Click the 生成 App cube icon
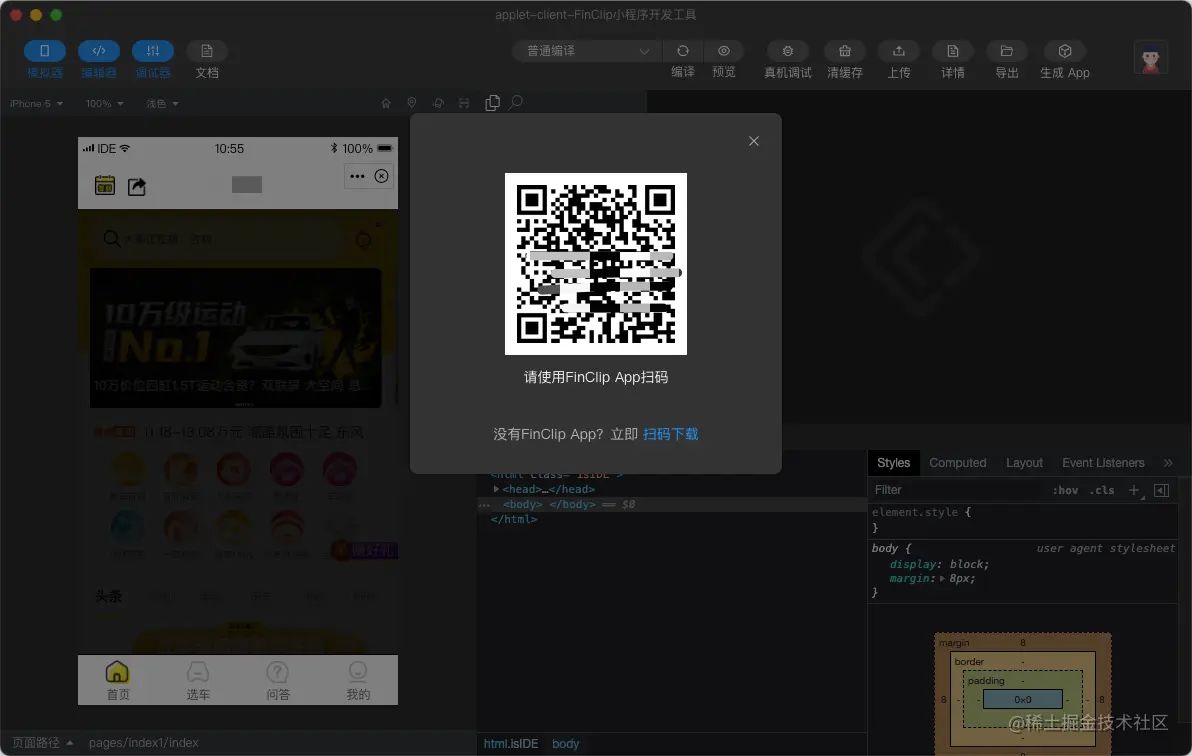1192x756 pixels. point(1065,51)
